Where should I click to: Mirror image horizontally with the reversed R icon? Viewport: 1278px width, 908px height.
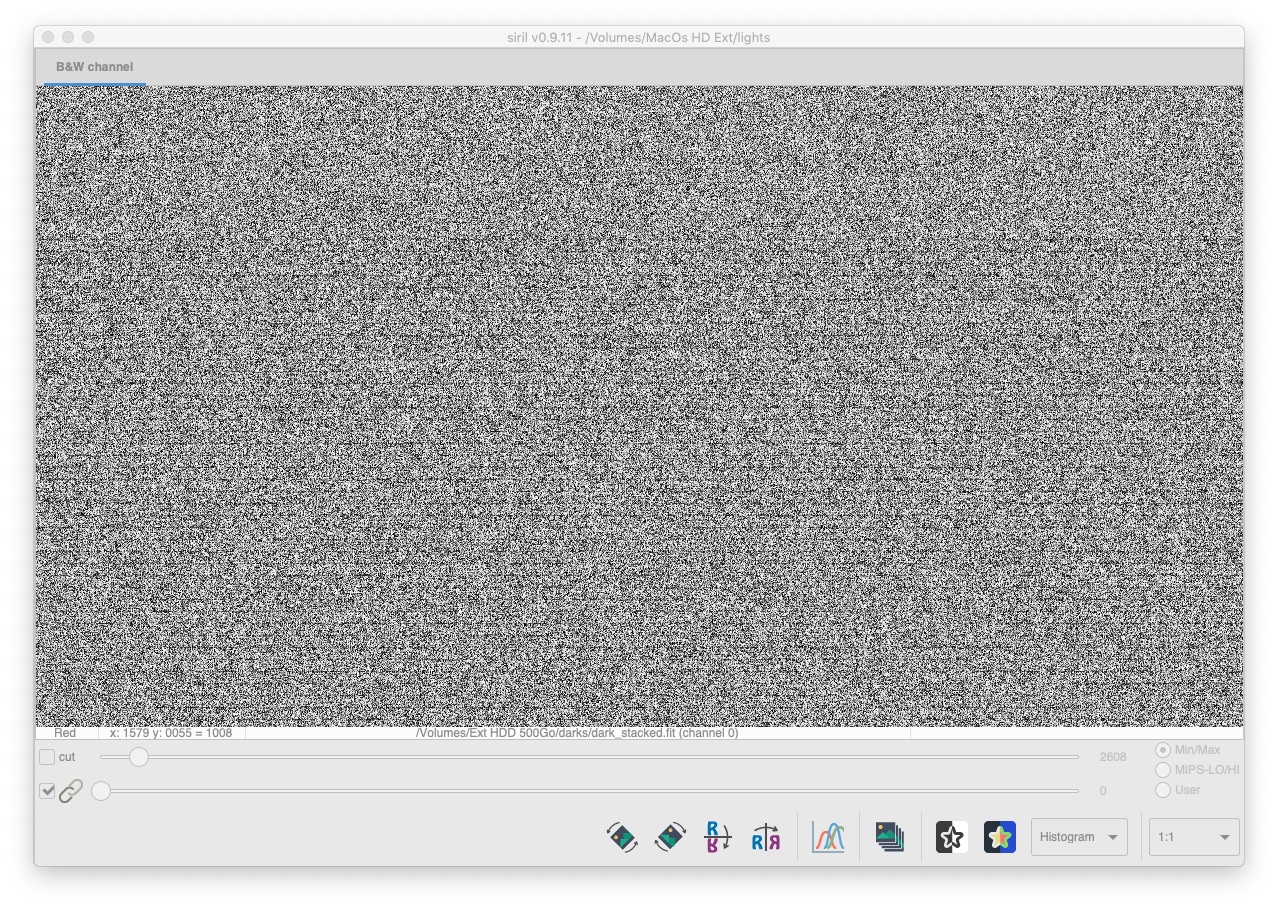[766, 837]
